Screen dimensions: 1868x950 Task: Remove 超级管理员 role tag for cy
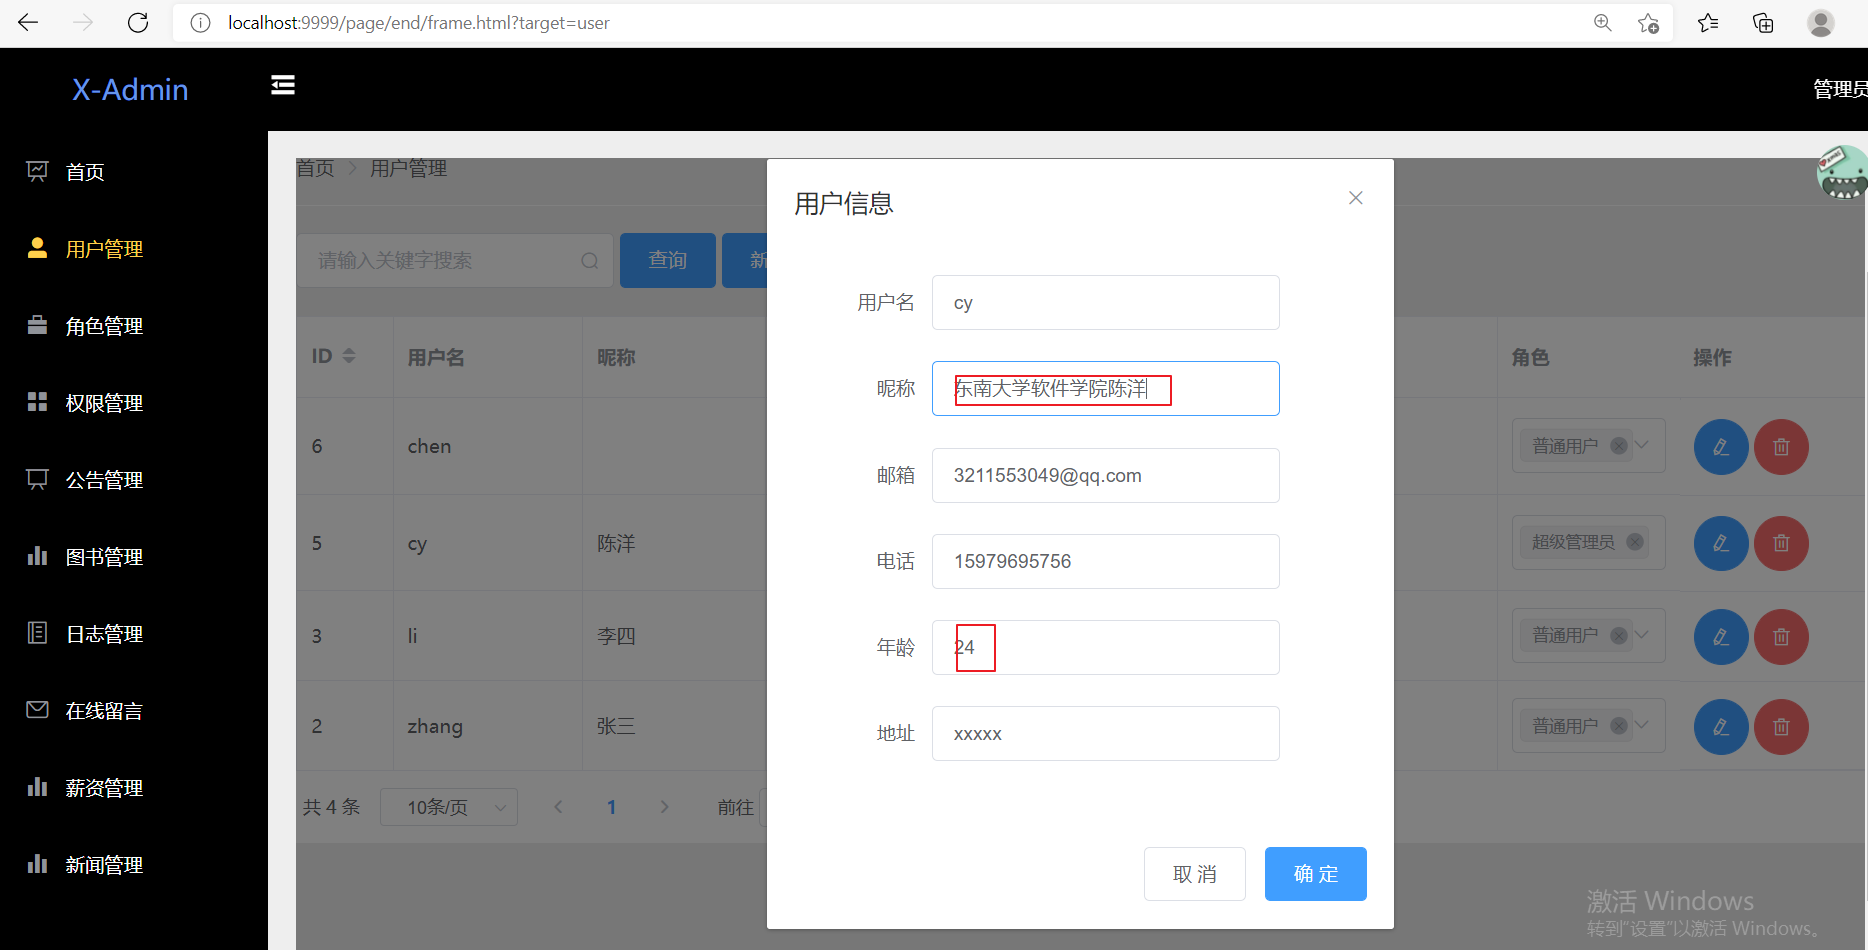(1635, 542)
